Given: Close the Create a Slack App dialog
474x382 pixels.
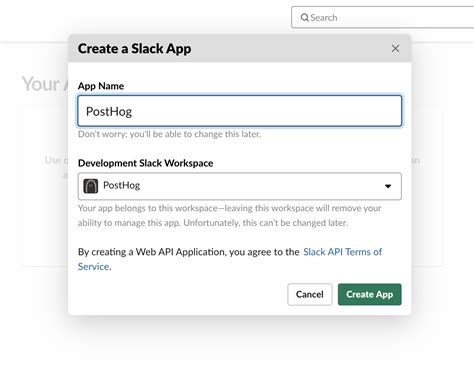Looking at the screenshot, I should coord(395,49).
